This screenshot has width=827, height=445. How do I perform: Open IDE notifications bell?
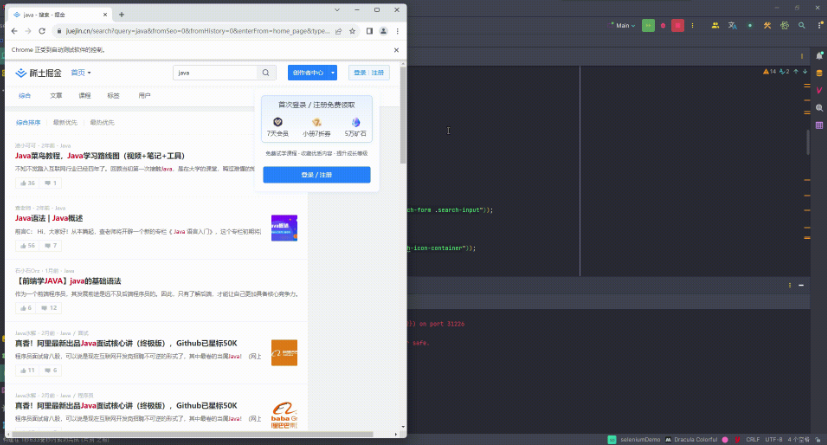[x=819, y=56]
